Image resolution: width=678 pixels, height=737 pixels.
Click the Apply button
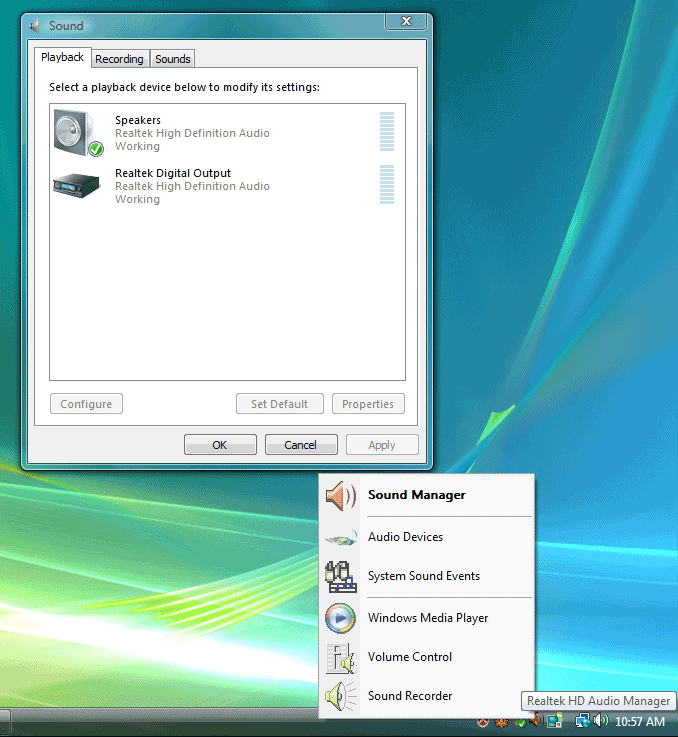coord(382,445)
